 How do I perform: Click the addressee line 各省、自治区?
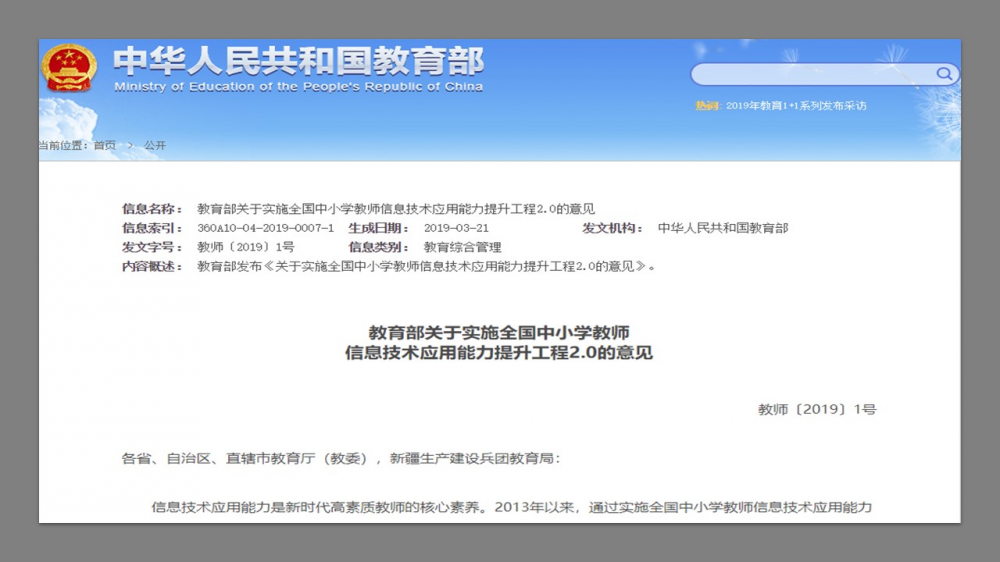pos(341,459)
